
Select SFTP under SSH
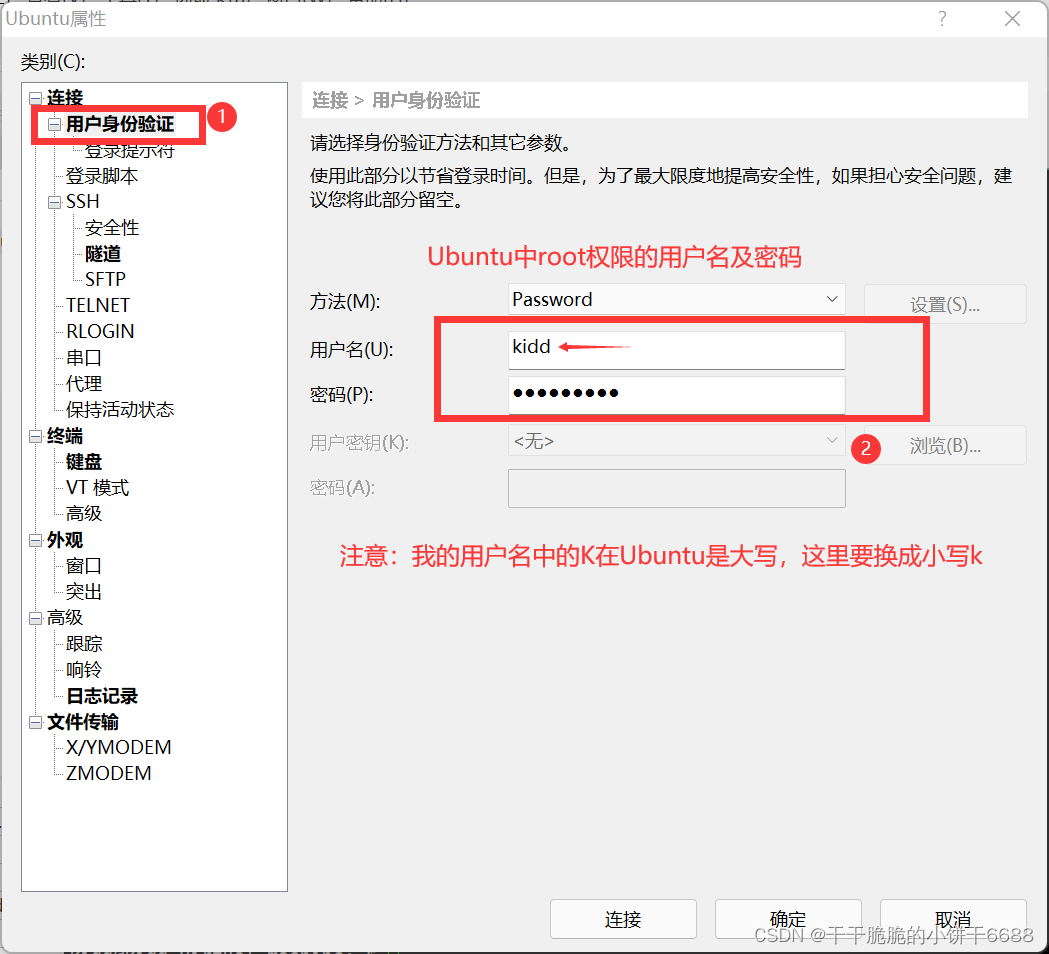(105, 280)
